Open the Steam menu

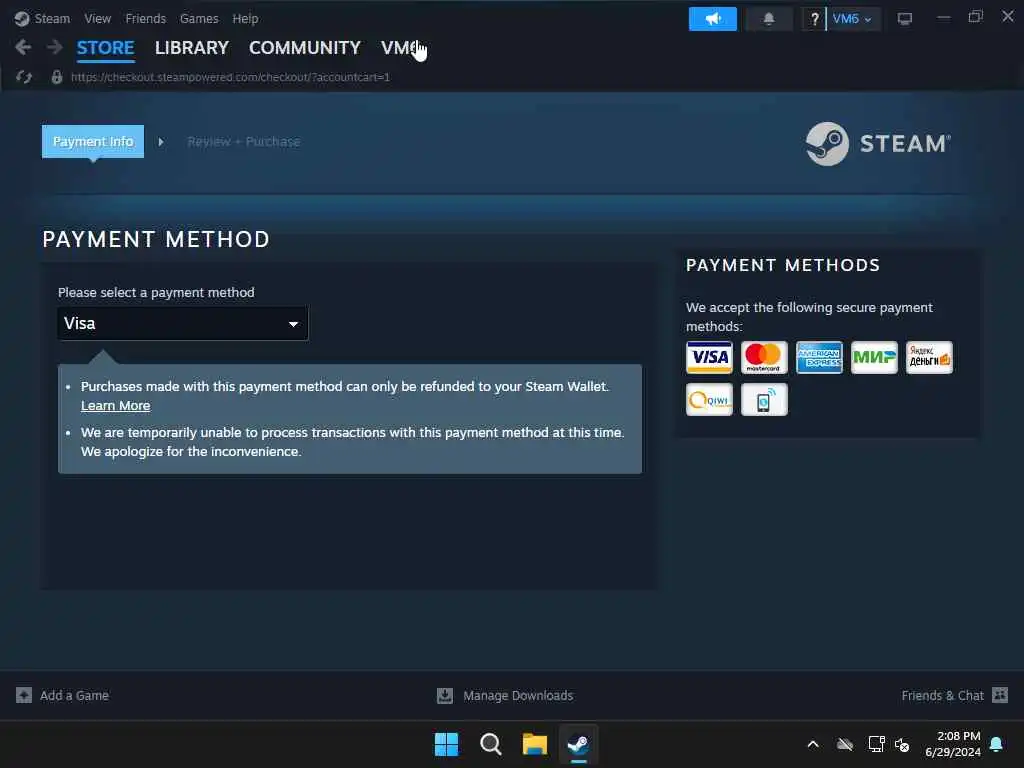click(x=52, y=18)
